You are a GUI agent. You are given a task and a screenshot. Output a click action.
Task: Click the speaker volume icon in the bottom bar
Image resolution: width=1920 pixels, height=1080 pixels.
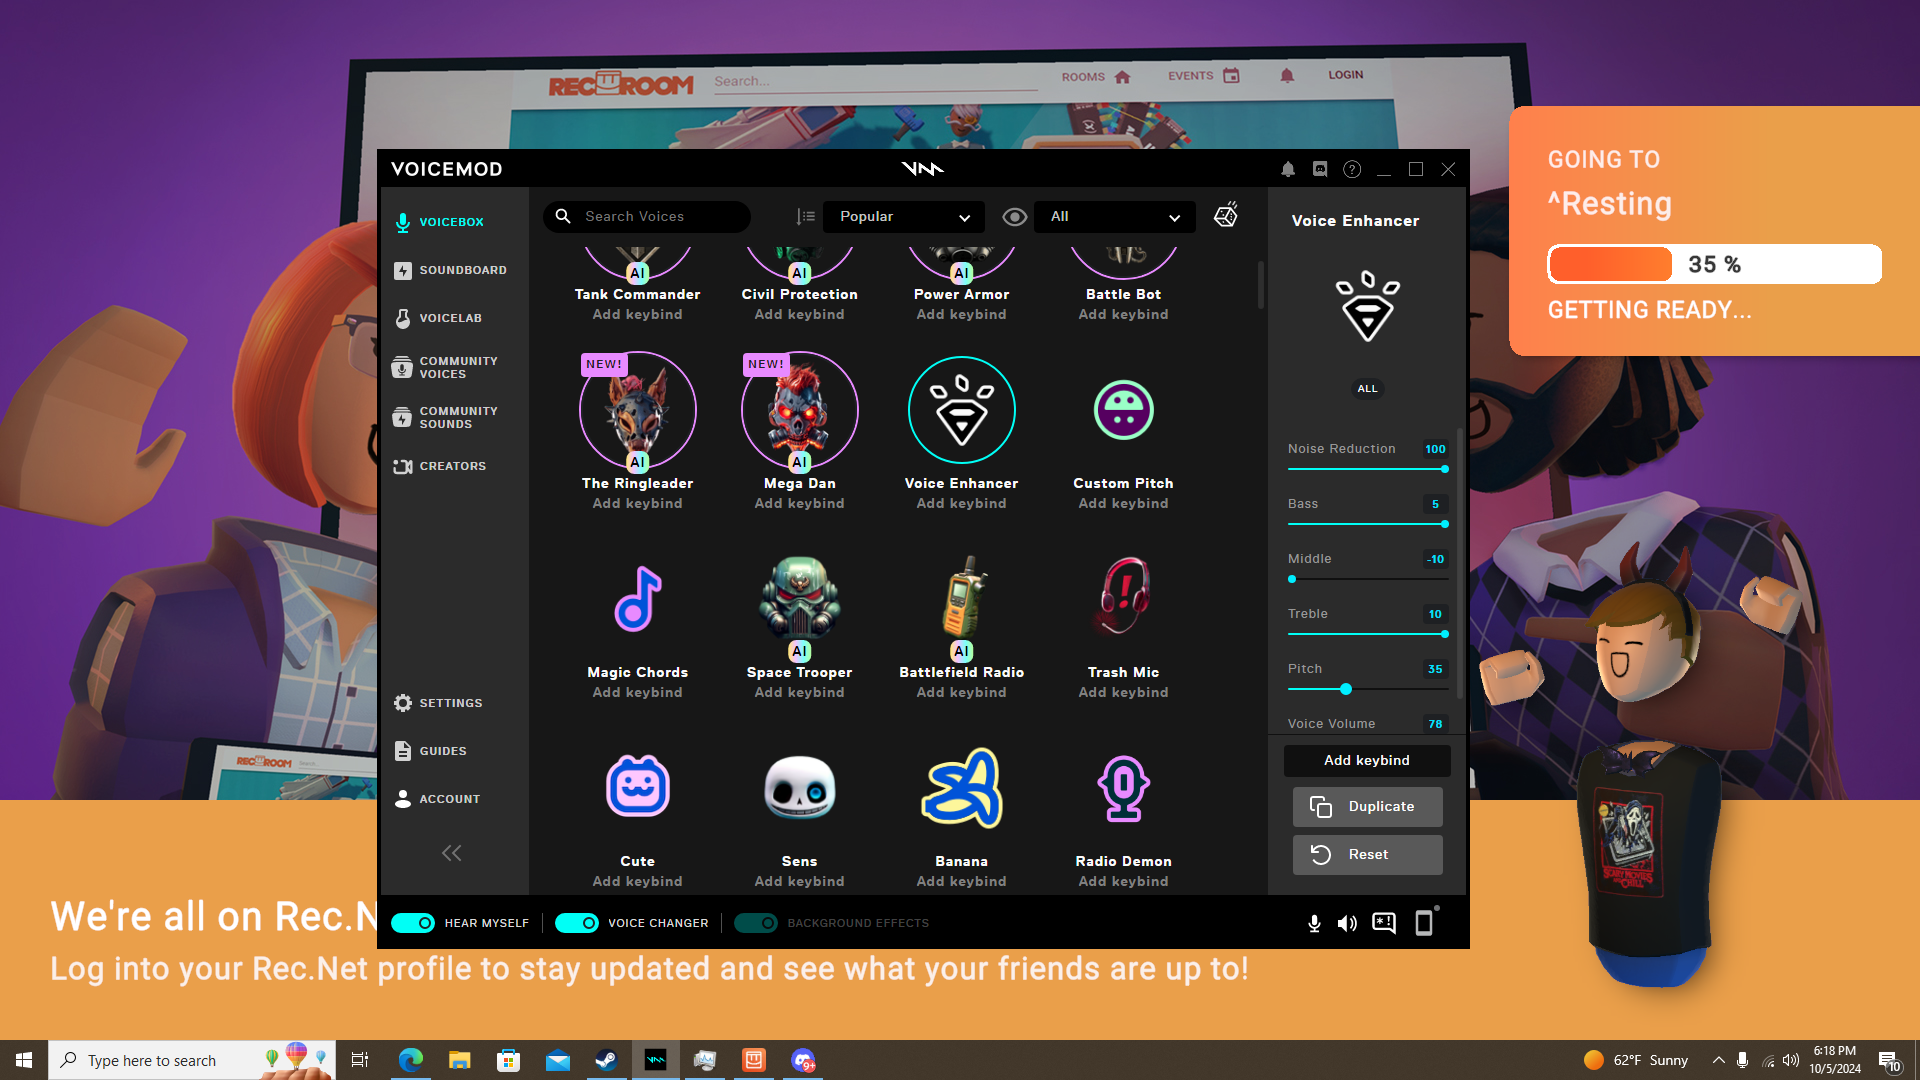[1347, 923]
